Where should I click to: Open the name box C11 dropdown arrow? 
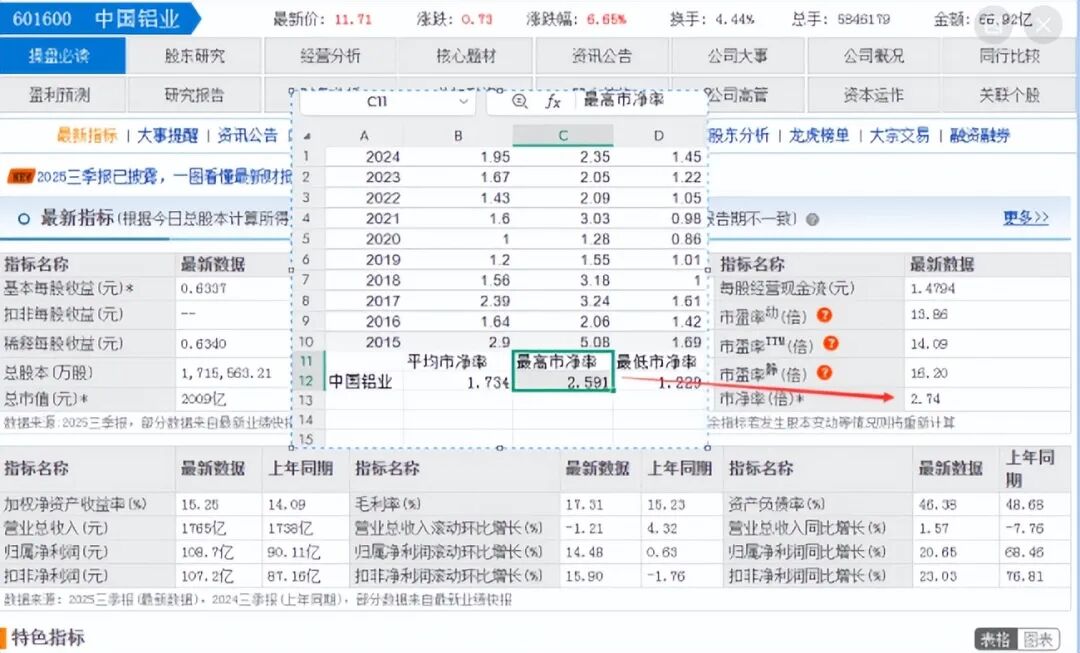click(463, 102)
